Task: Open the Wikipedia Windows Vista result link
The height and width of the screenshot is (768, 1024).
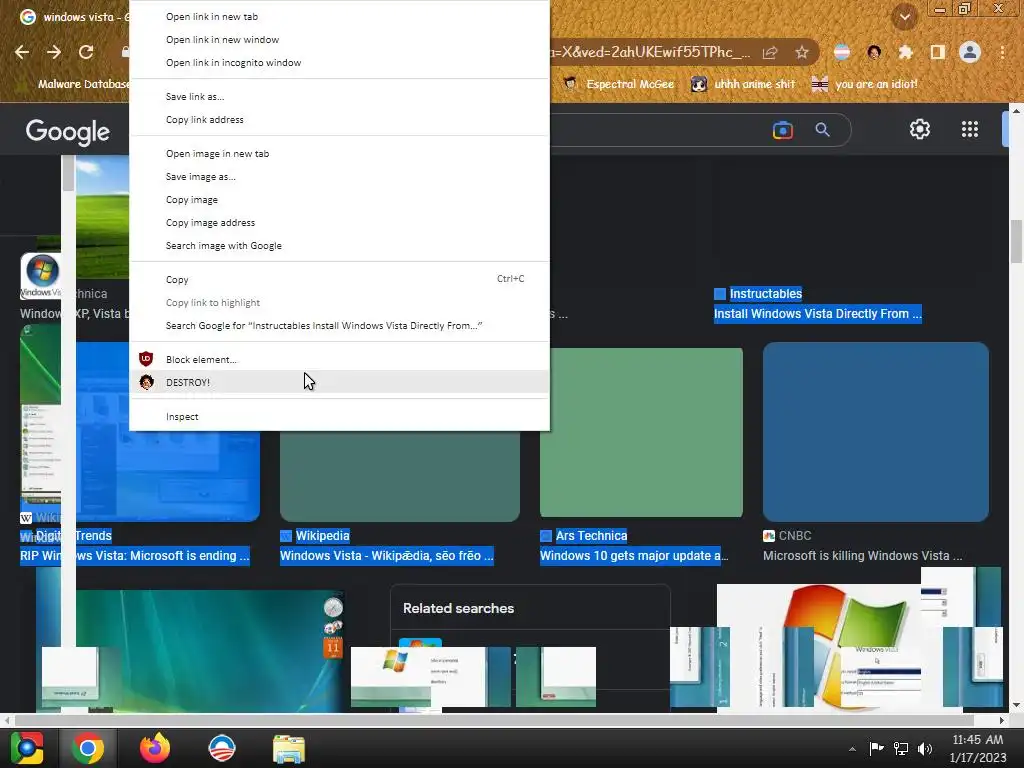Action: tap(387, 556)
